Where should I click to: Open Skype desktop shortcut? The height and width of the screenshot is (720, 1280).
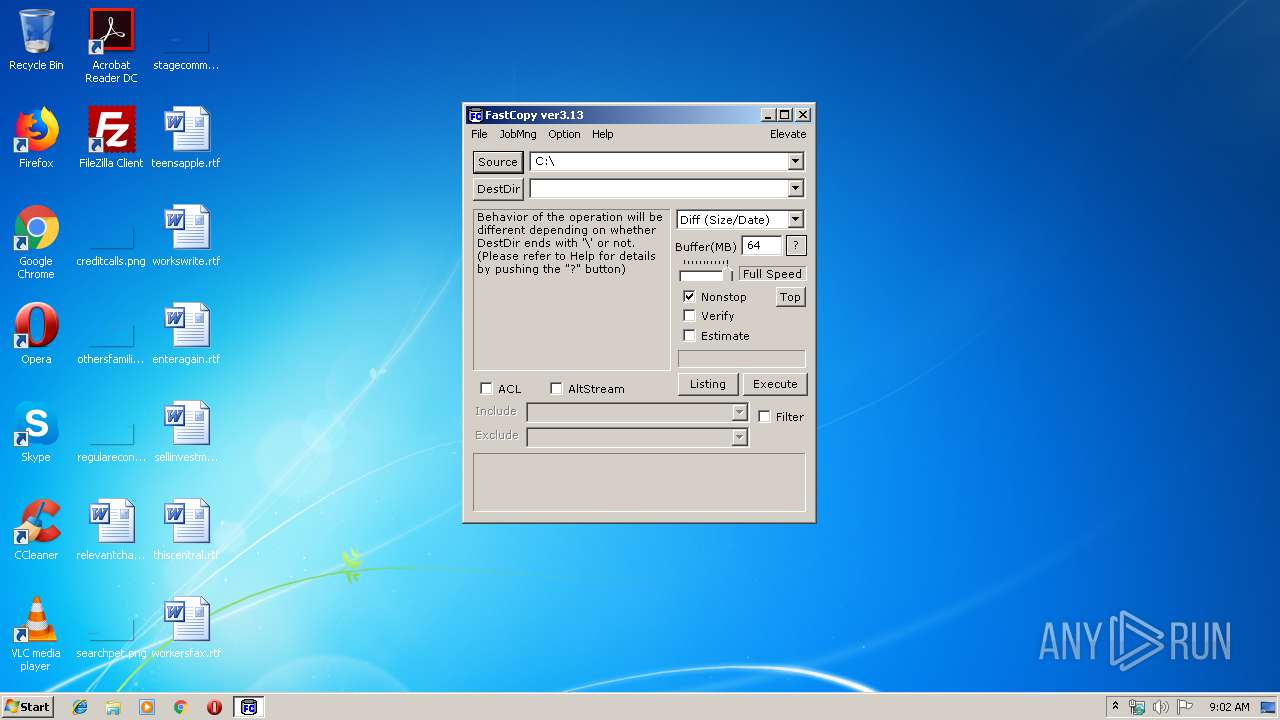36,432
